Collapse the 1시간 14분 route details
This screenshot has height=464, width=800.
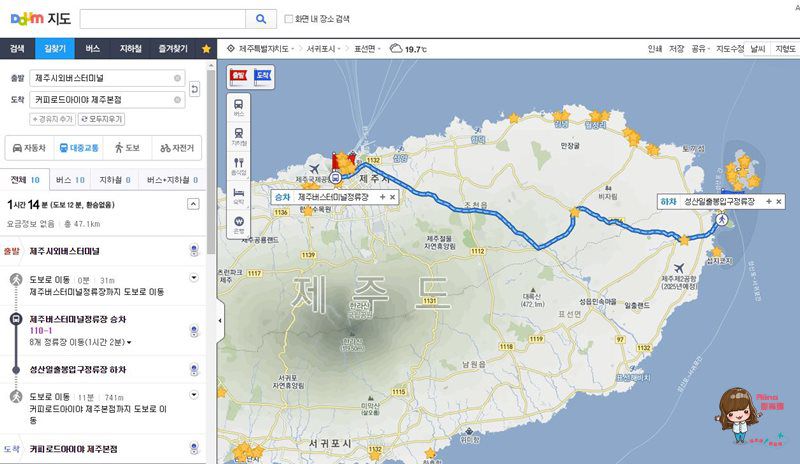[193, 204]
